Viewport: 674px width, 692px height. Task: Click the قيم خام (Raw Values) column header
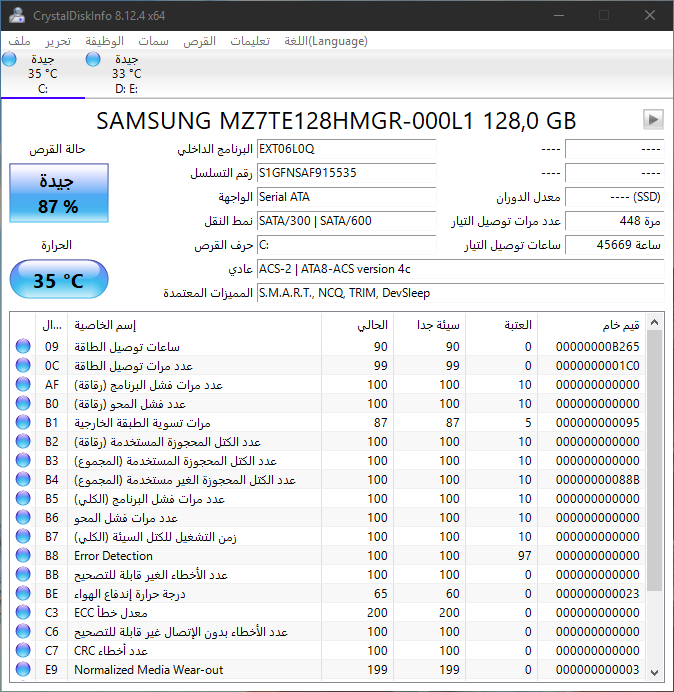(x=591, y=325)
